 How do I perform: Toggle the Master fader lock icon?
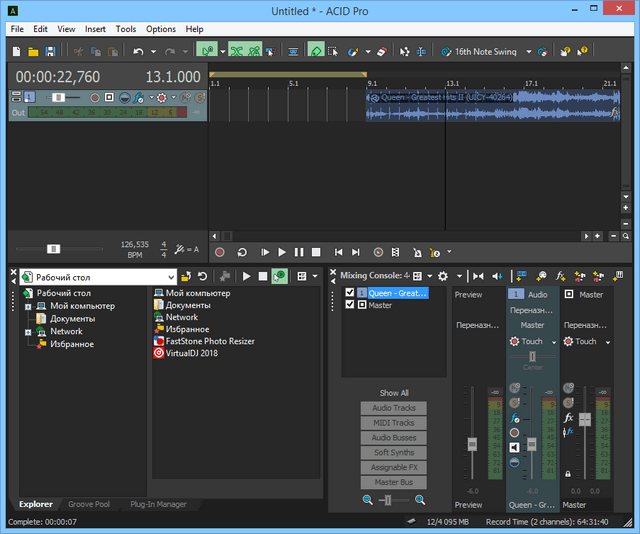(569, 474)
